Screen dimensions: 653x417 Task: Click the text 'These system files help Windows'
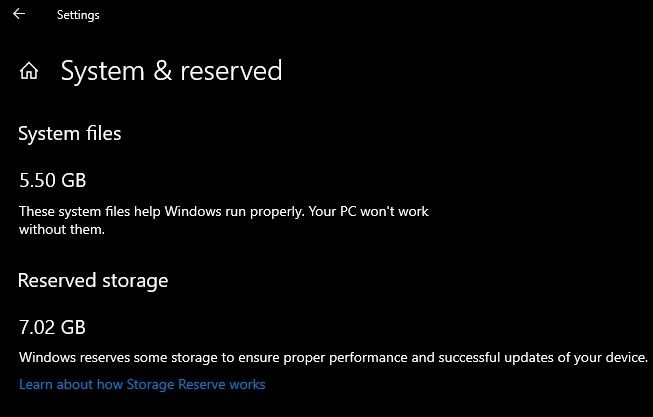pos(112,212)
